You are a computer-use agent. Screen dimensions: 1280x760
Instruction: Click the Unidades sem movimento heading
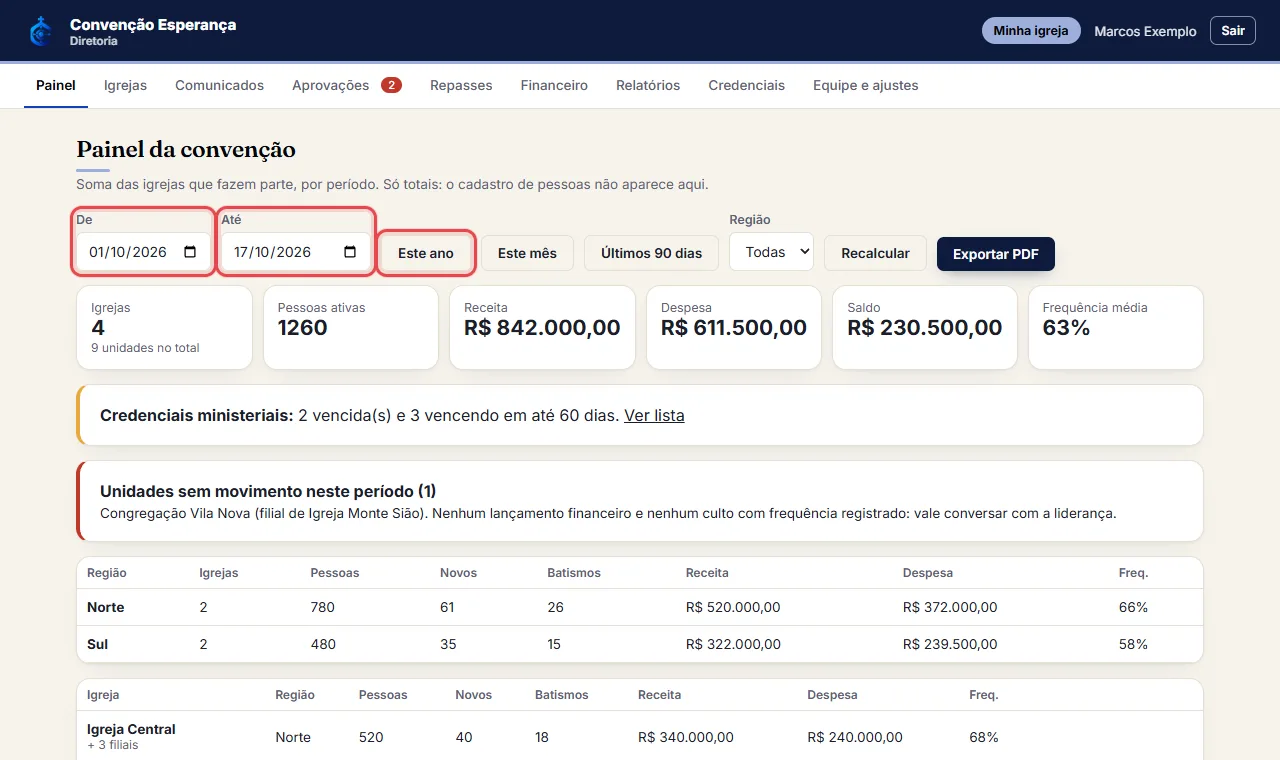tap(268, 491)
